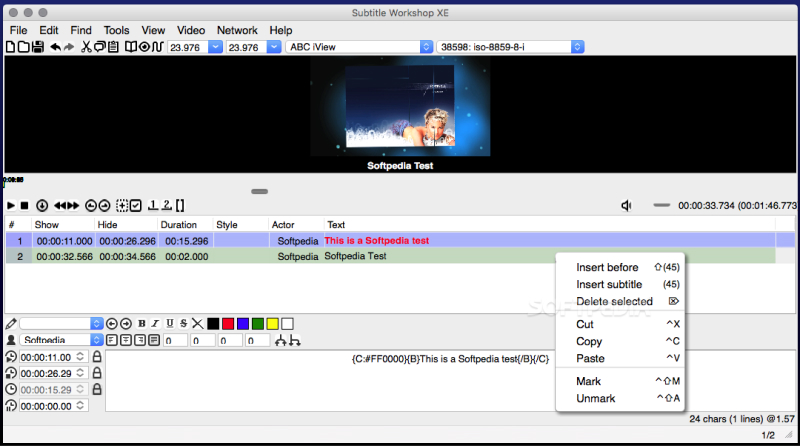Screen dimensions: 800x446
Task: Click the sync point 1 icon
Action: click(x=153, y=205)
